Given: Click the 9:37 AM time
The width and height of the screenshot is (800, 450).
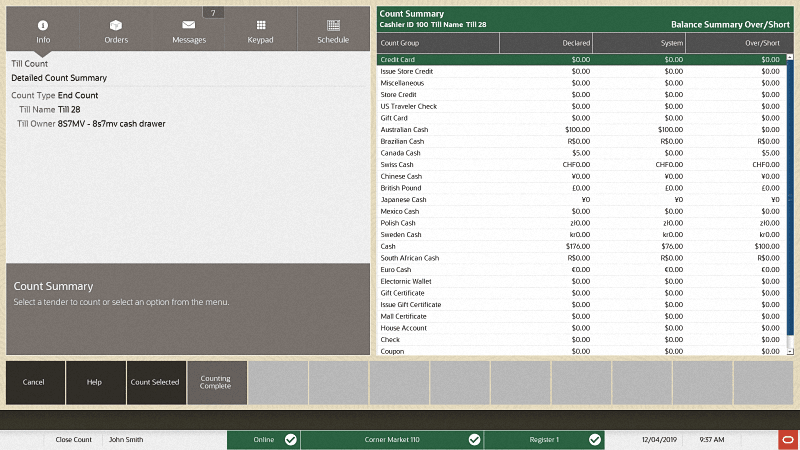Looking at the screenshot, I should (712, 439).
